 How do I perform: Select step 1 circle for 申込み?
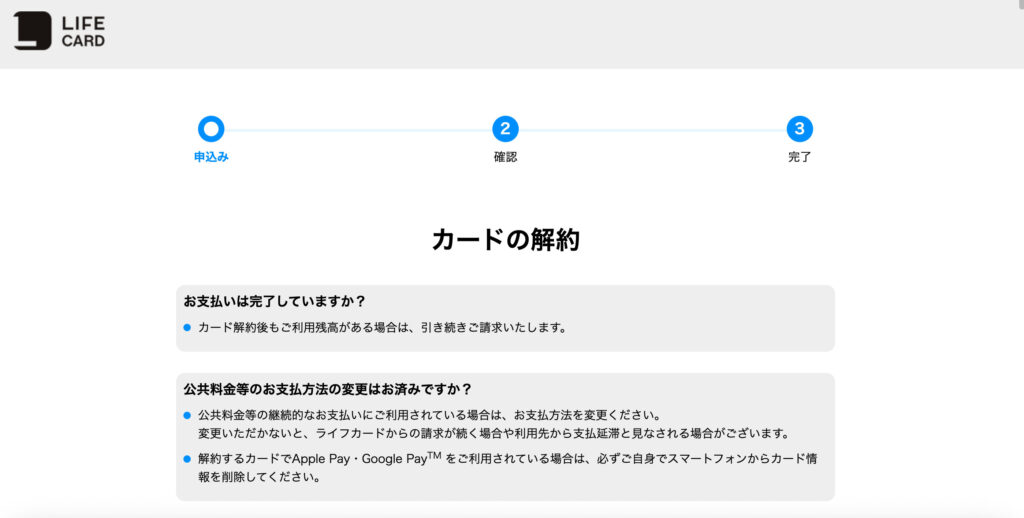211,129
